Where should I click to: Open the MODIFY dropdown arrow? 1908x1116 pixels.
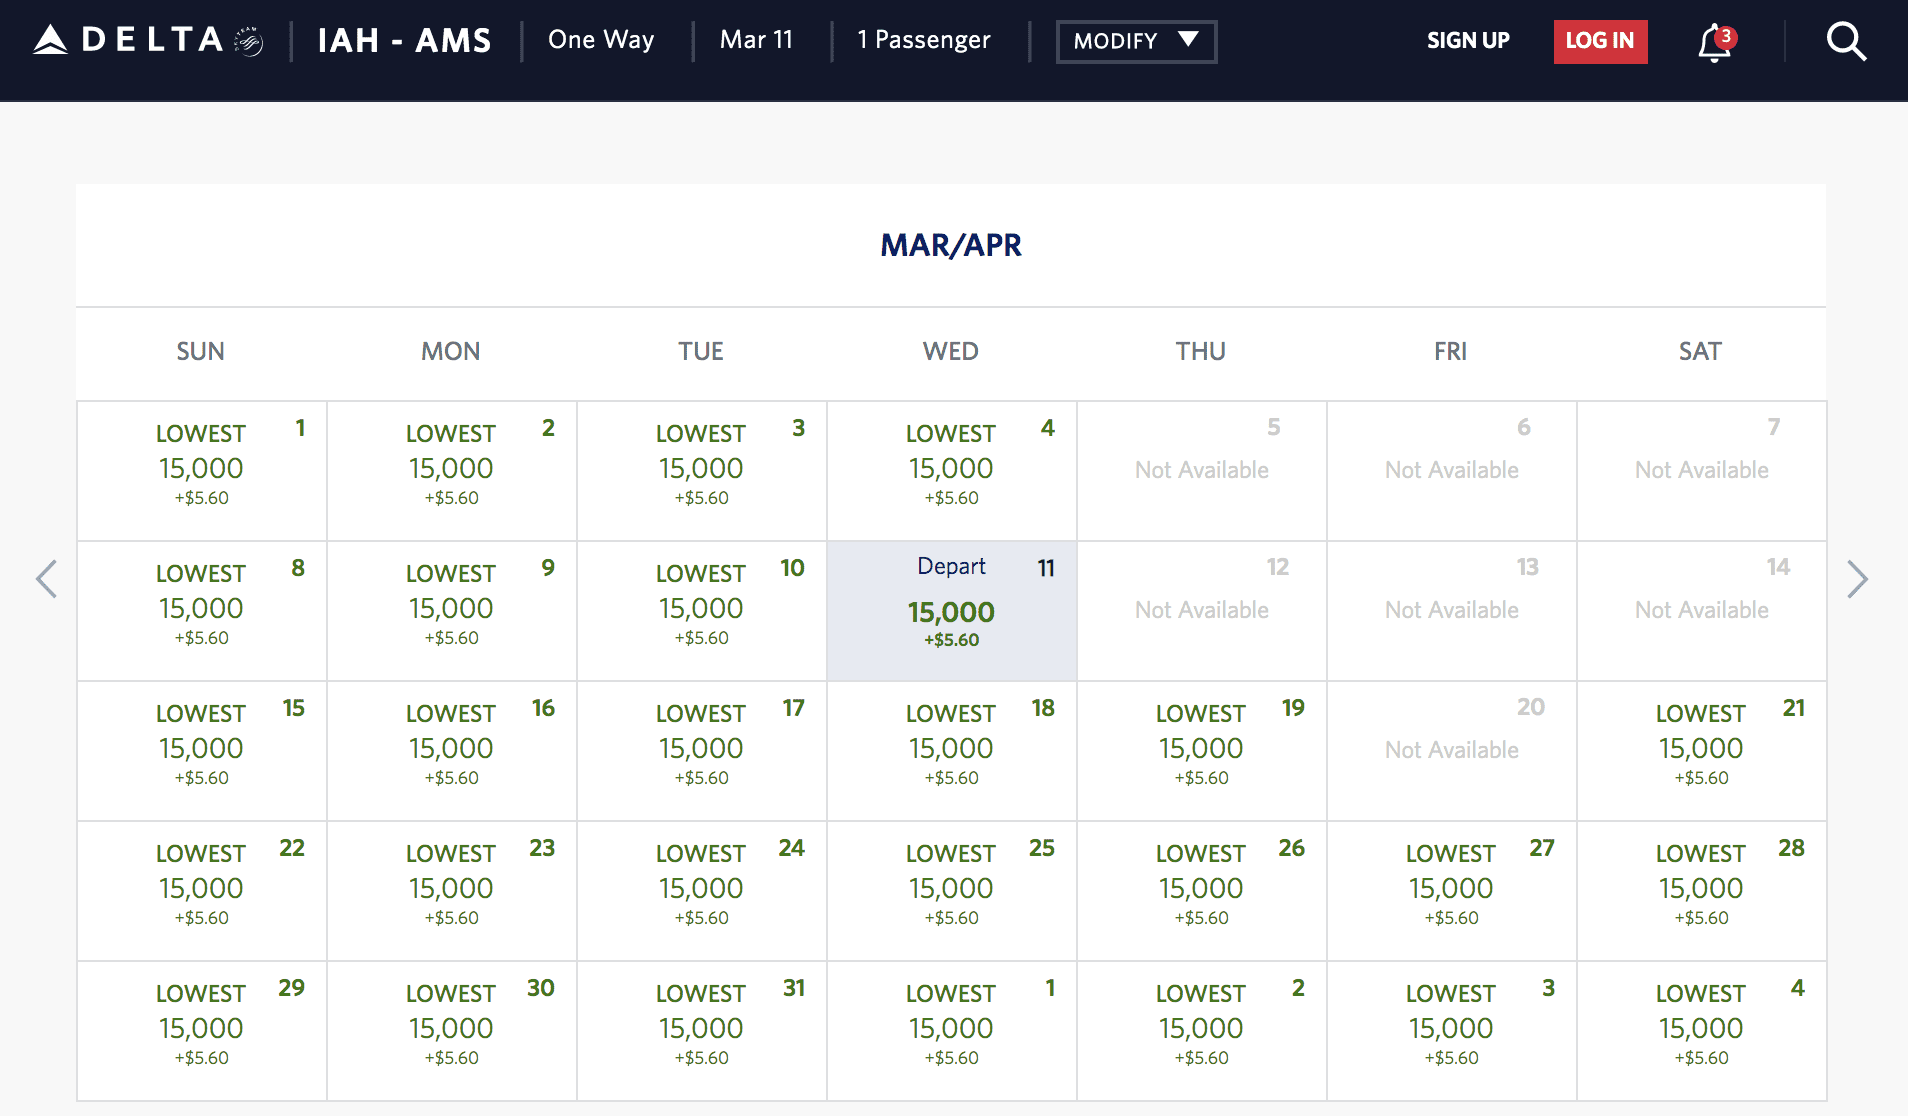coord(1188,41)
